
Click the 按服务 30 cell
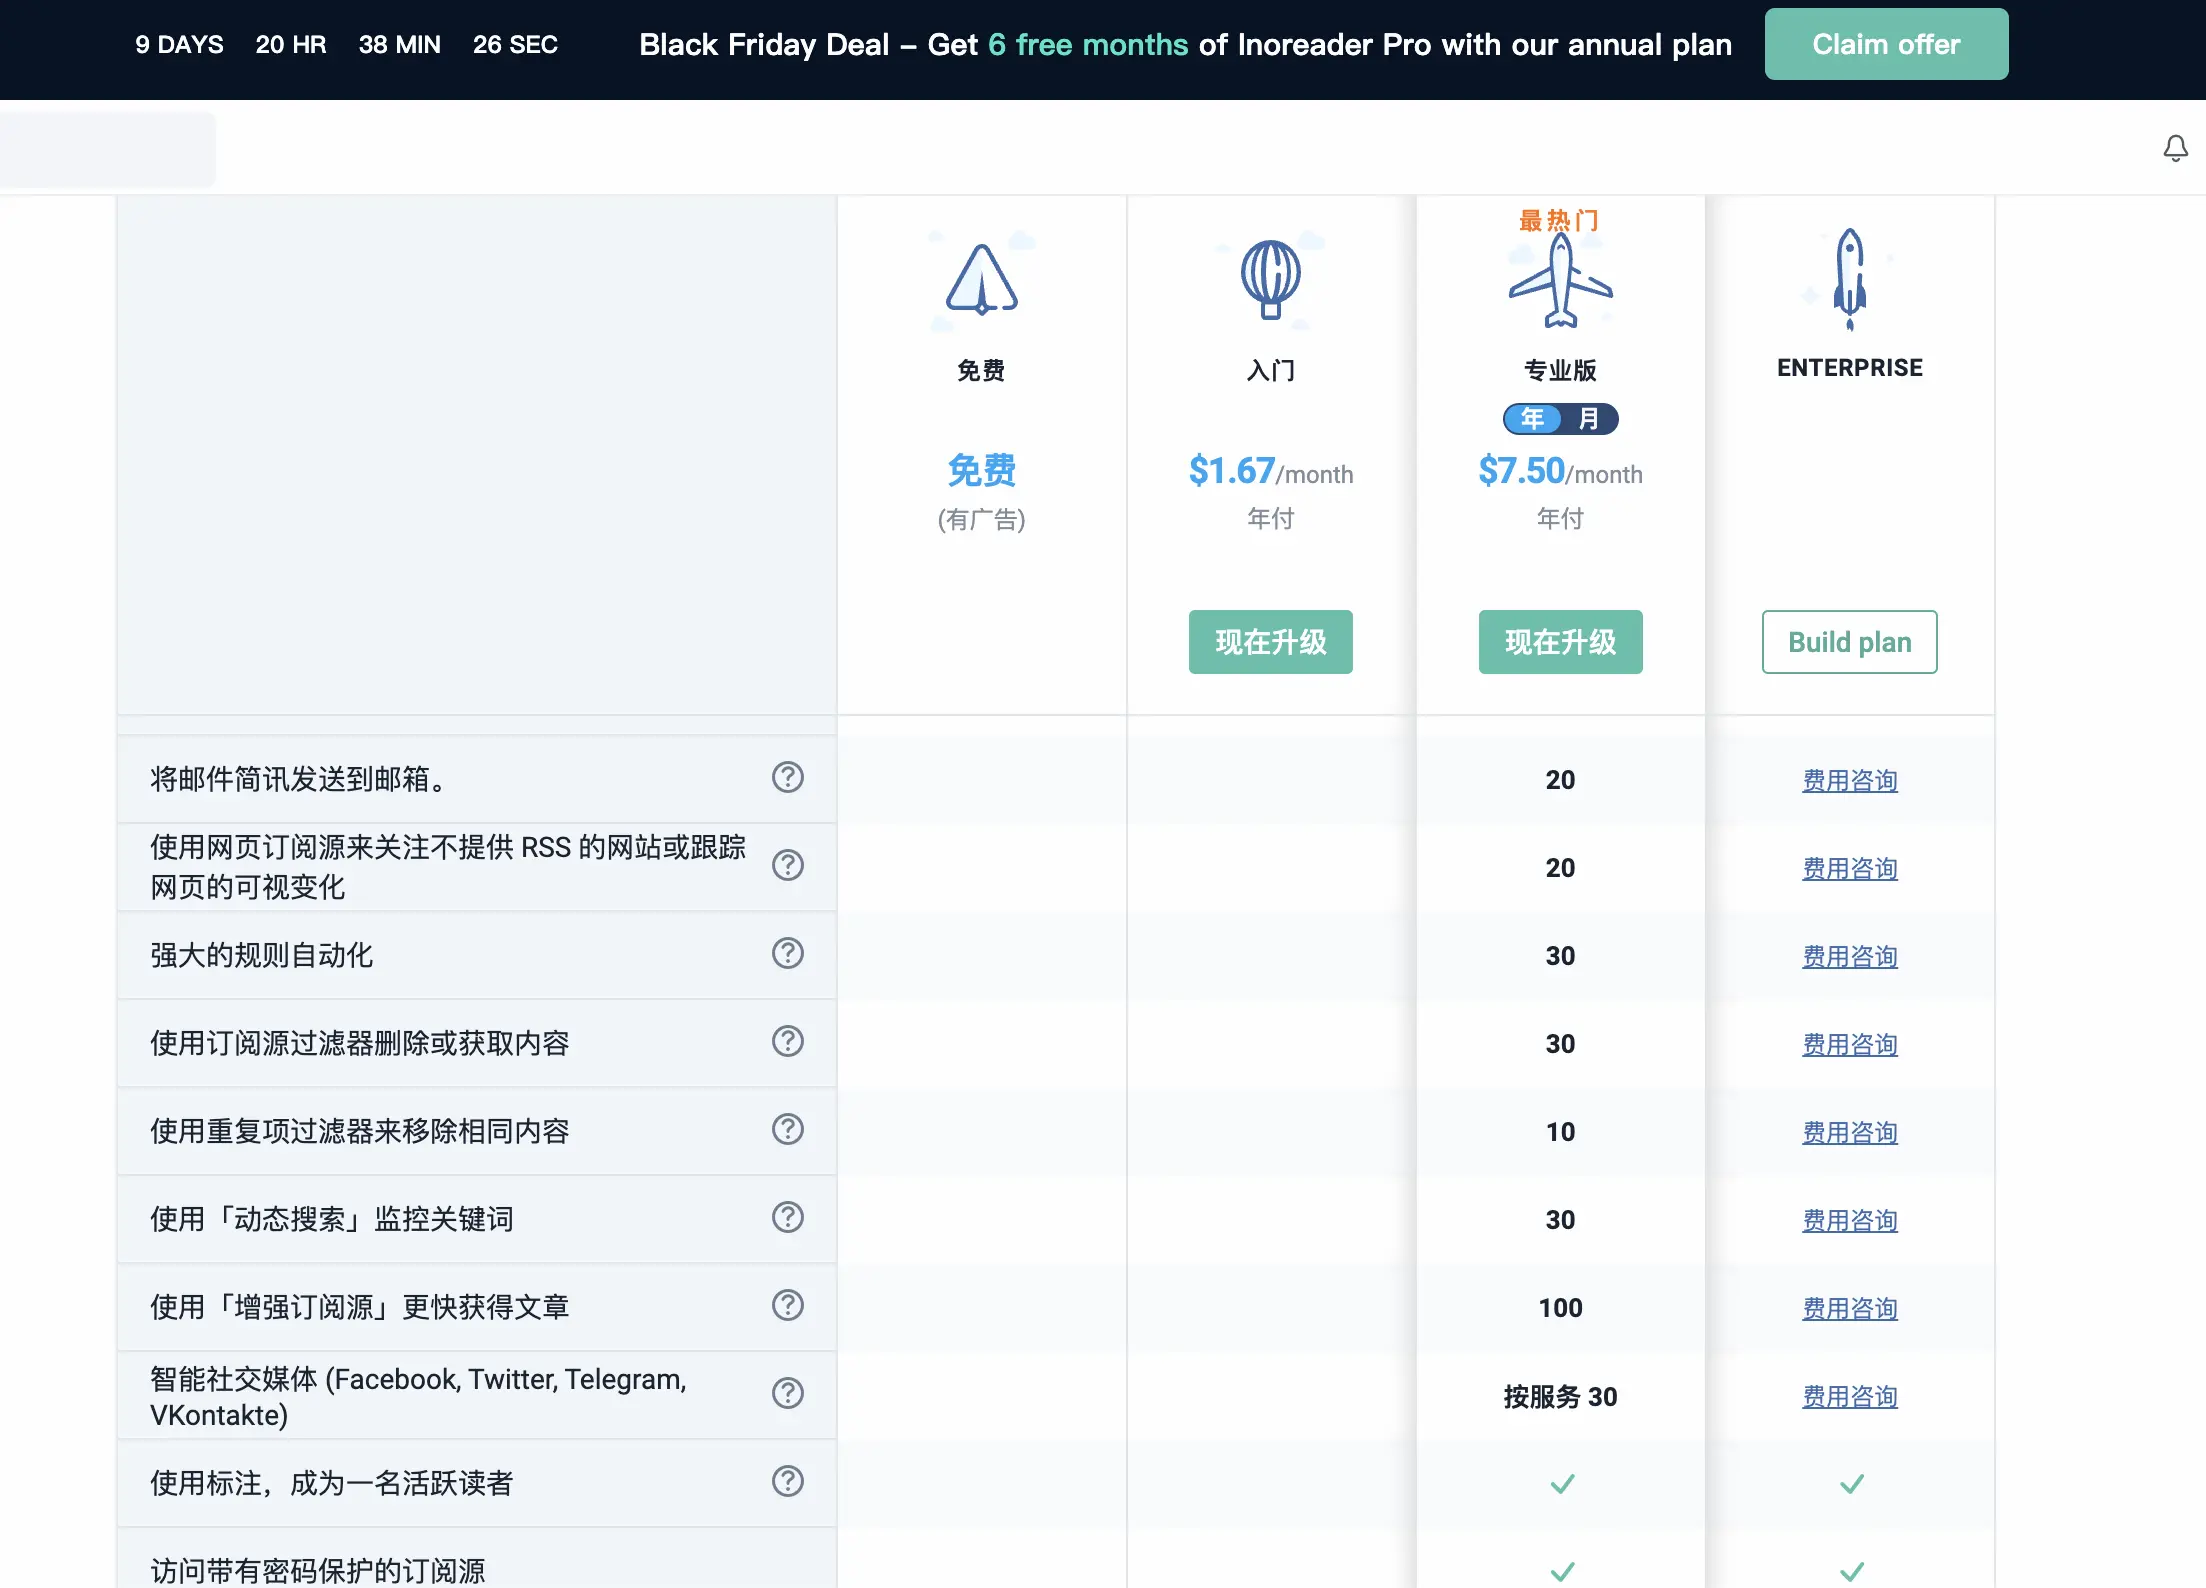coord(1560,1396)
